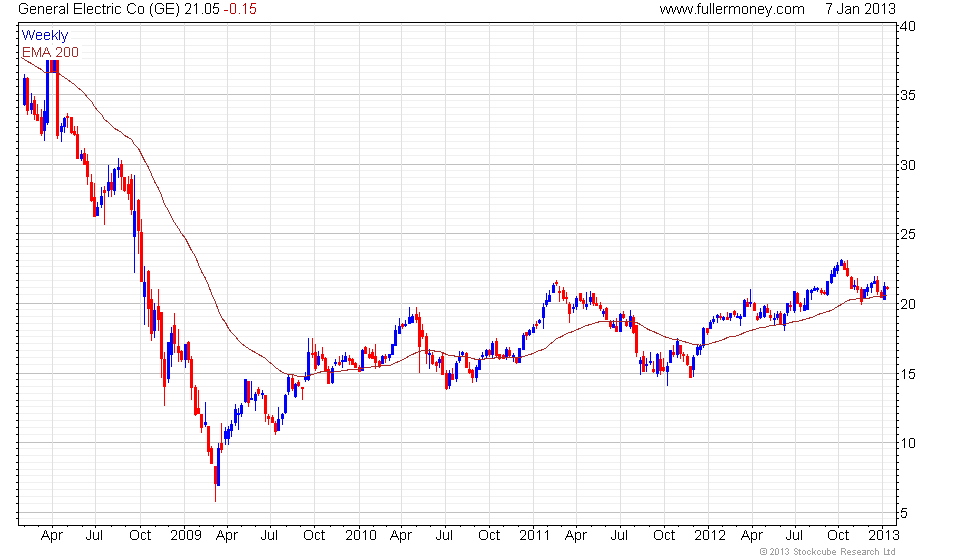The width and height of the screenshot is (980, 560).
Task: Click the 10 price axis label
Action: [908, 443]
